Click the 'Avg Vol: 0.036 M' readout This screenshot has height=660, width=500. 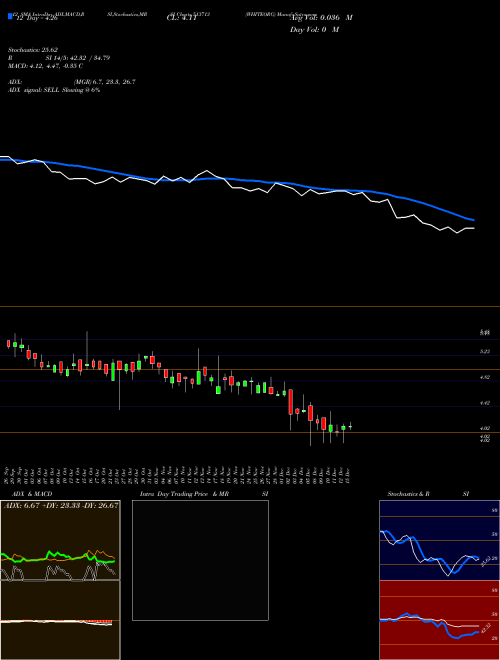click(x=321, y=18)
